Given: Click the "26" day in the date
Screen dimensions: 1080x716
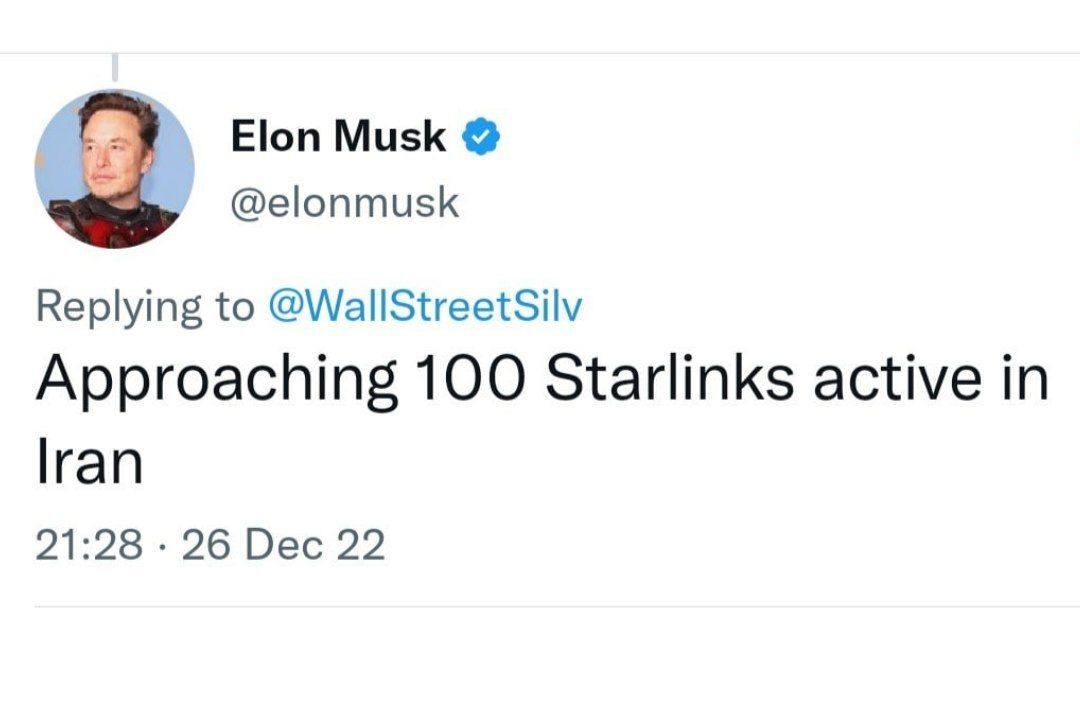Looking at the screenshot, I should click(x=207, y=546).
